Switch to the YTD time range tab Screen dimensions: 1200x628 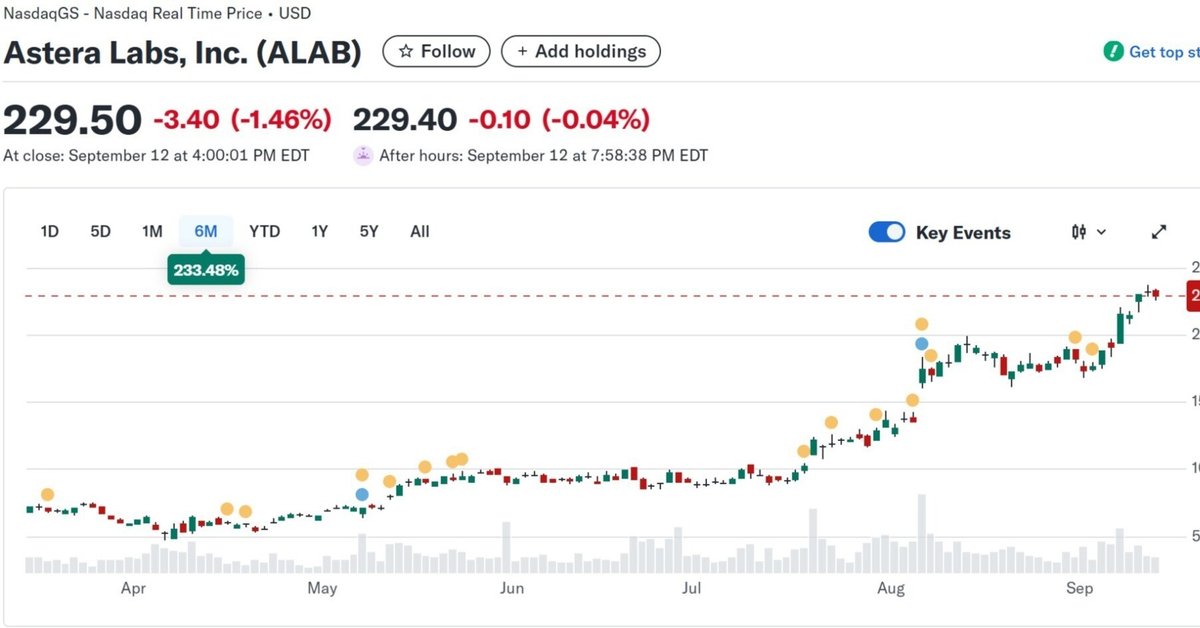click(264, 231)
